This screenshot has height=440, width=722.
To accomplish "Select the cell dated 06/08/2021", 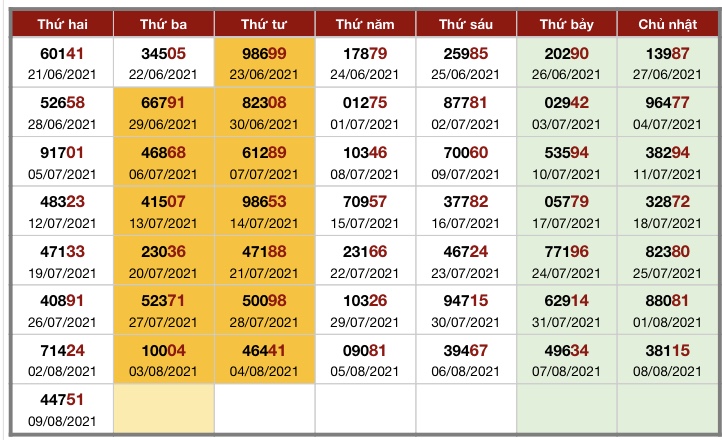I will 466,359.
